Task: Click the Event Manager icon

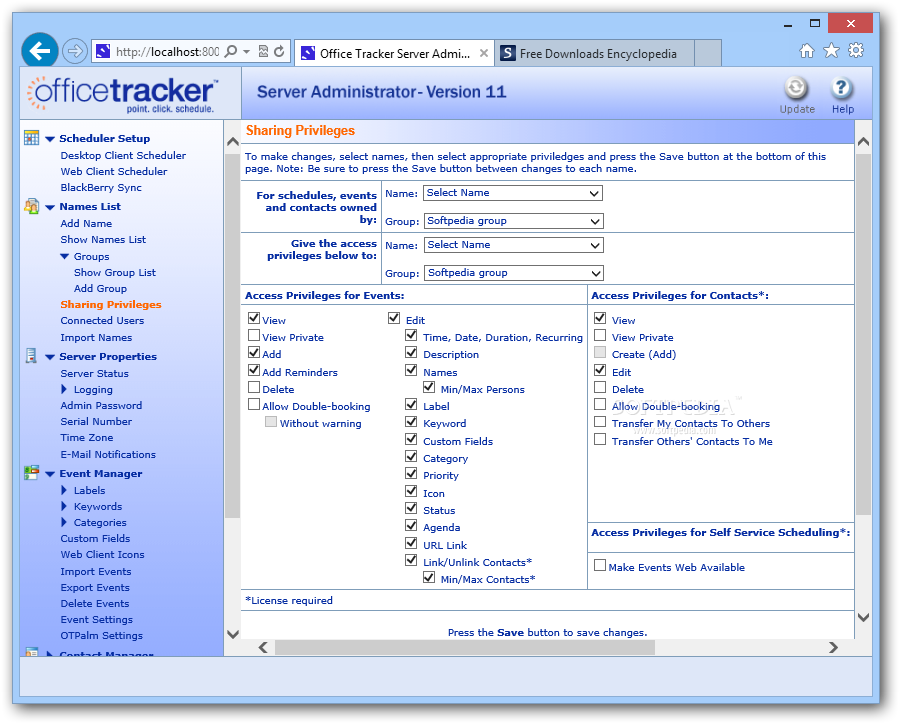Action: (32, 473)
